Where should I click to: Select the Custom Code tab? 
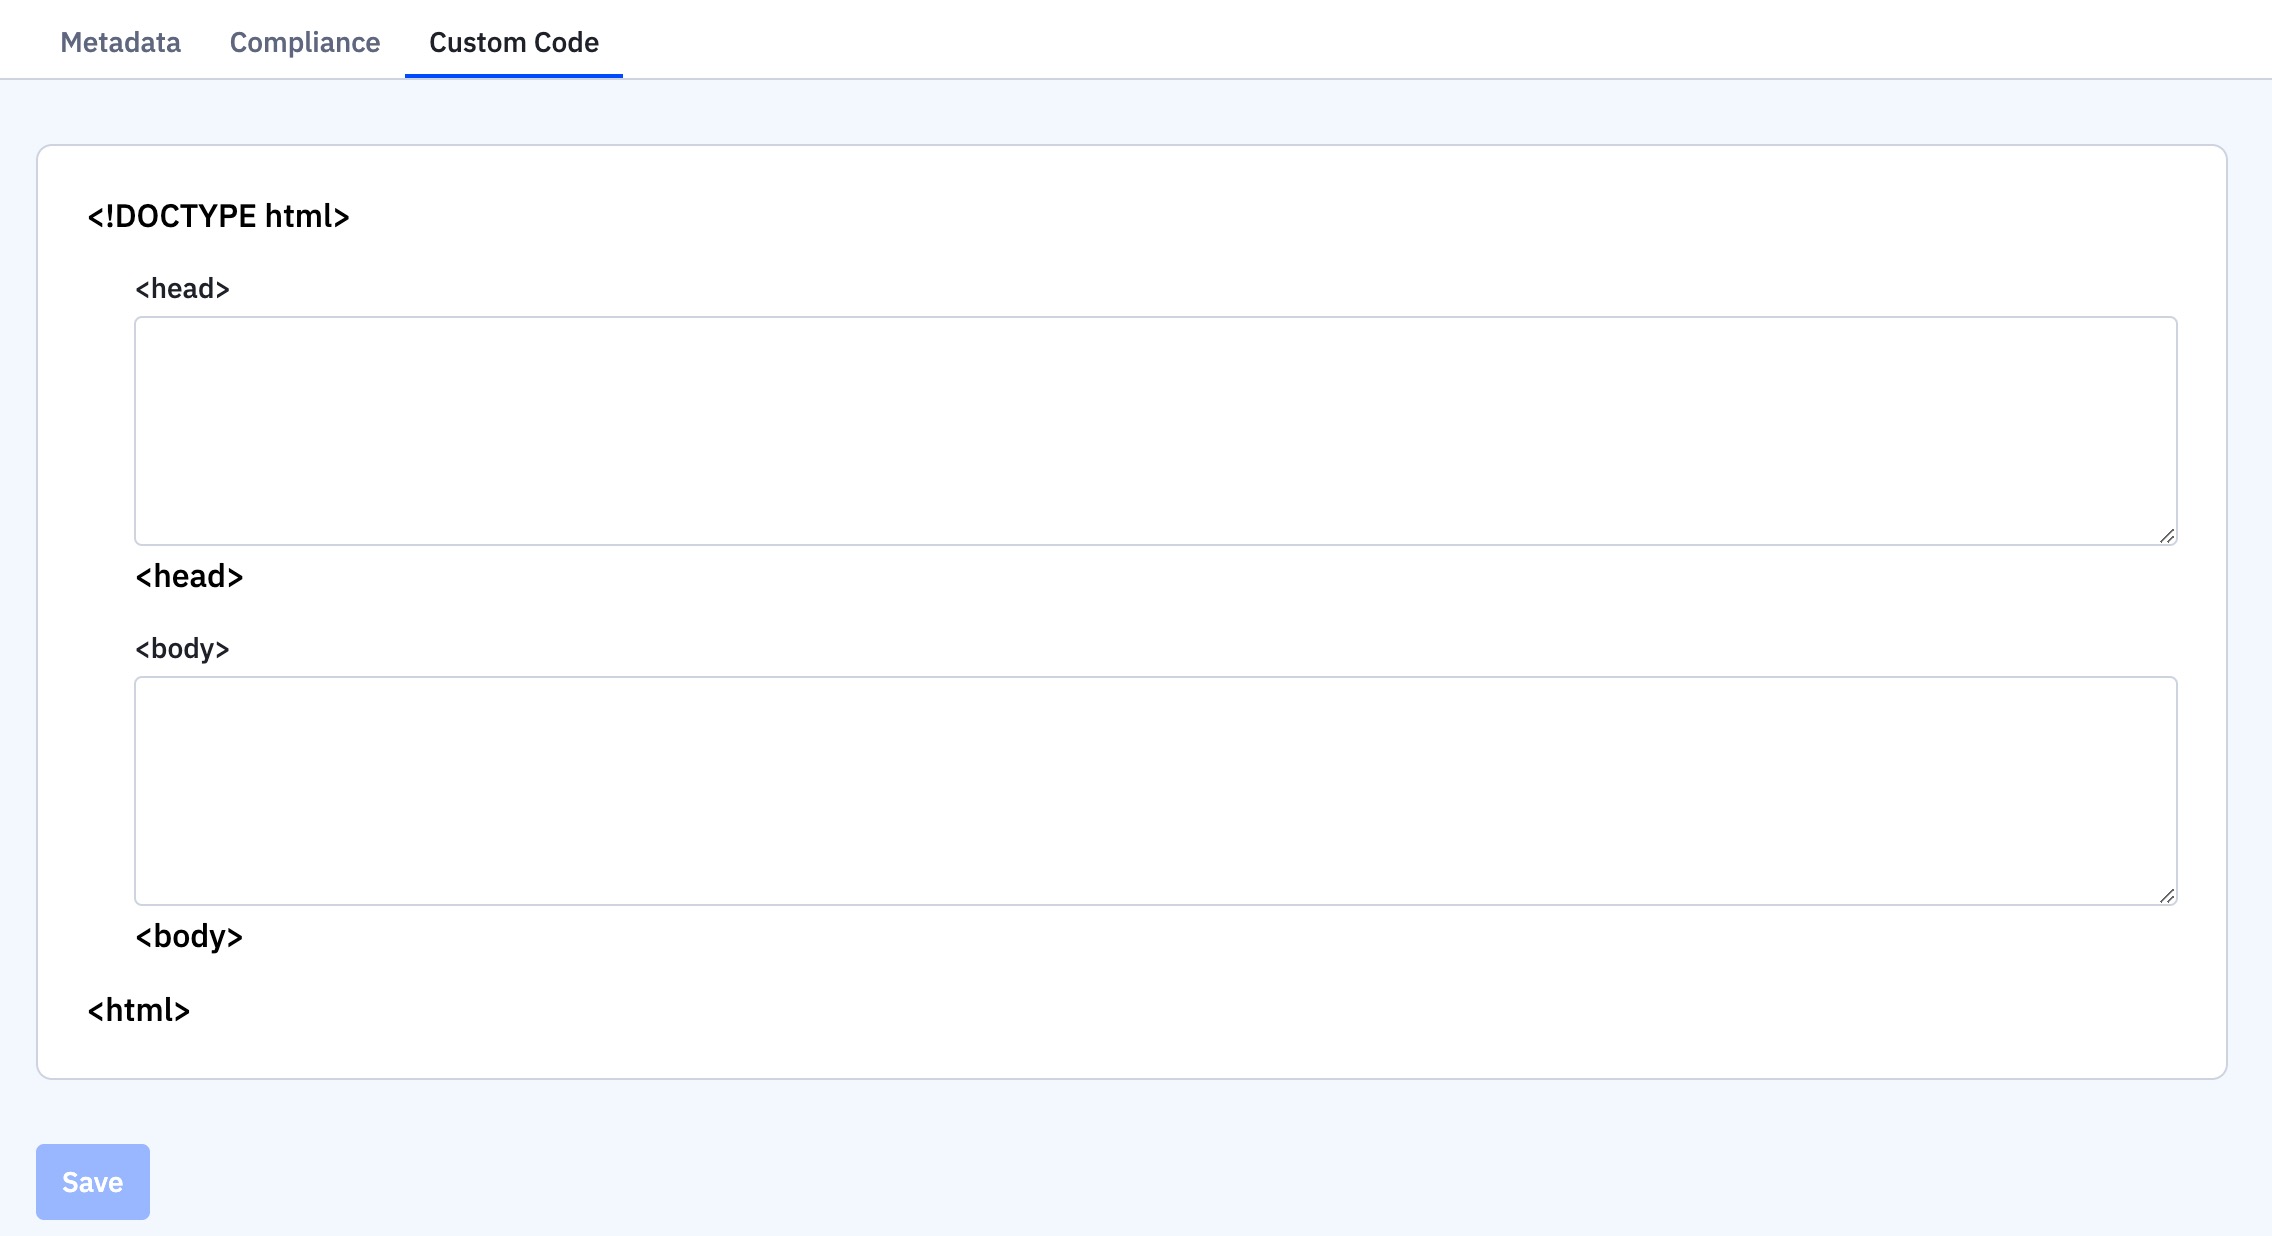click(x=513, y=42)
